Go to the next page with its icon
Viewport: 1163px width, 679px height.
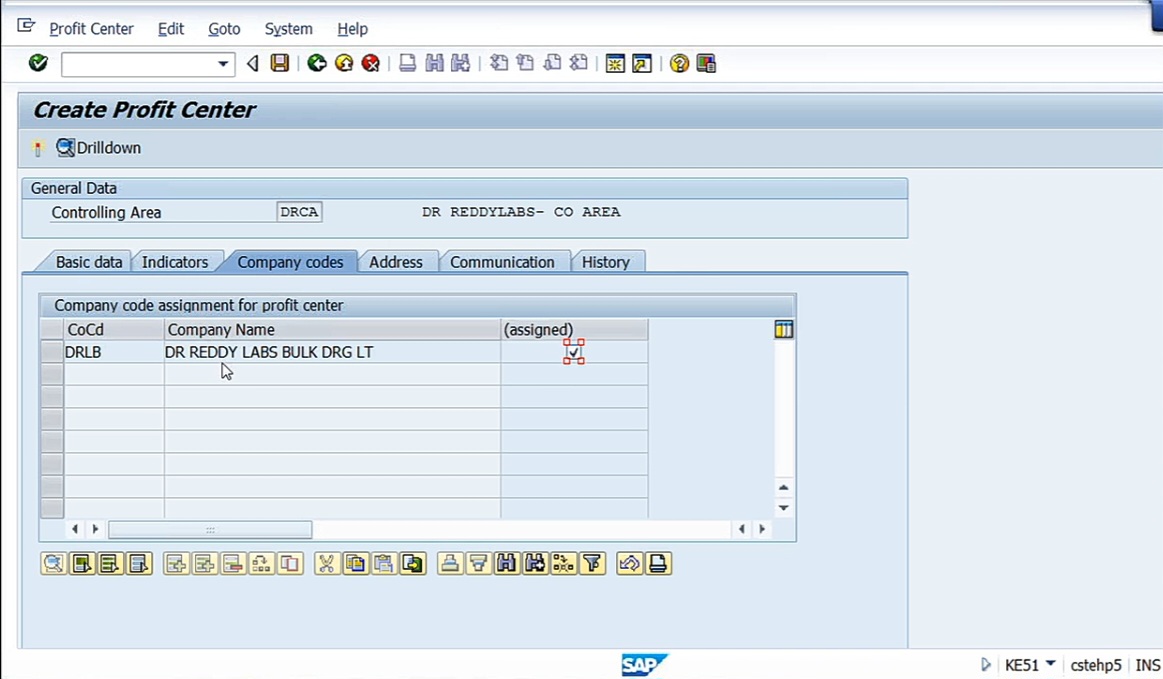pos(553,63)
